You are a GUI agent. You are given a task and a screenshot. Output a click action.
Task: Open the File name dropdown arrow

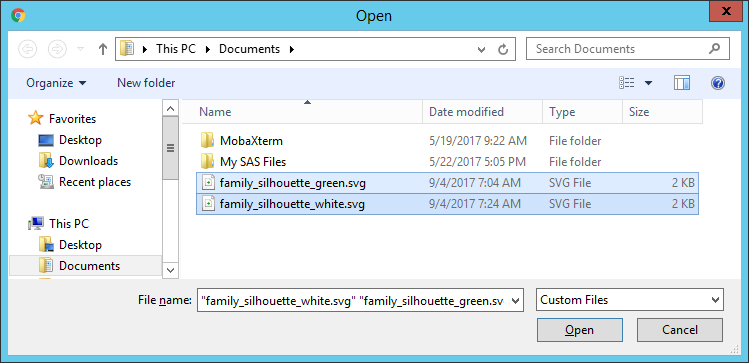pyautogui.click(x=514, y=300)
